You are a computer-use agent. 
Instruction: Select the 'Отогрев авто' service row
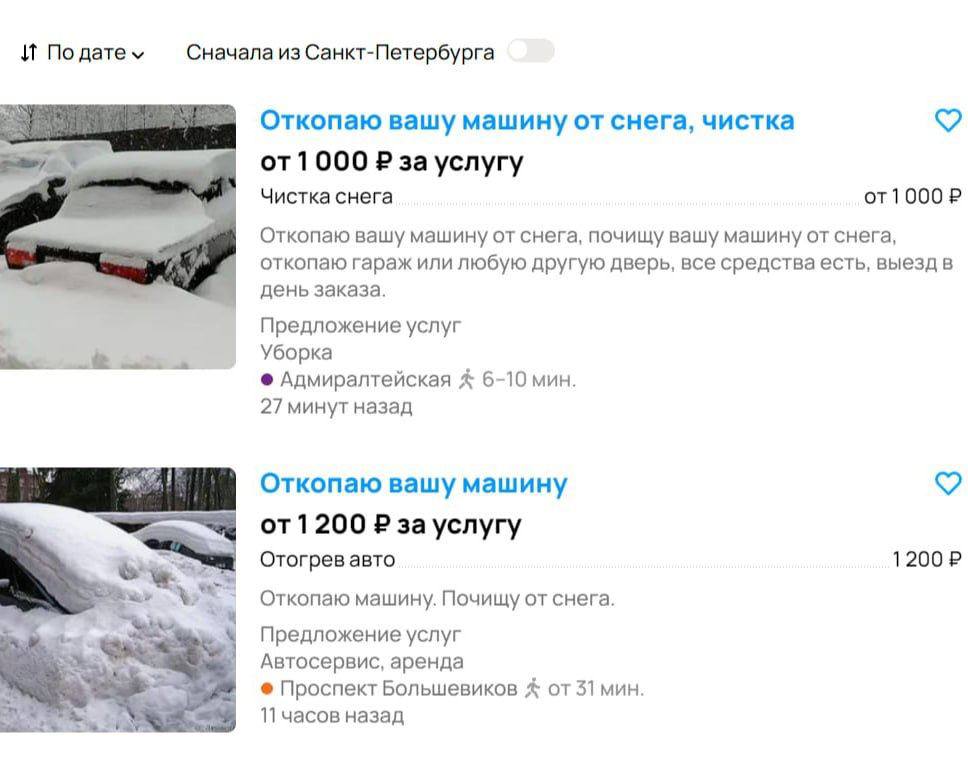(611, 560)
